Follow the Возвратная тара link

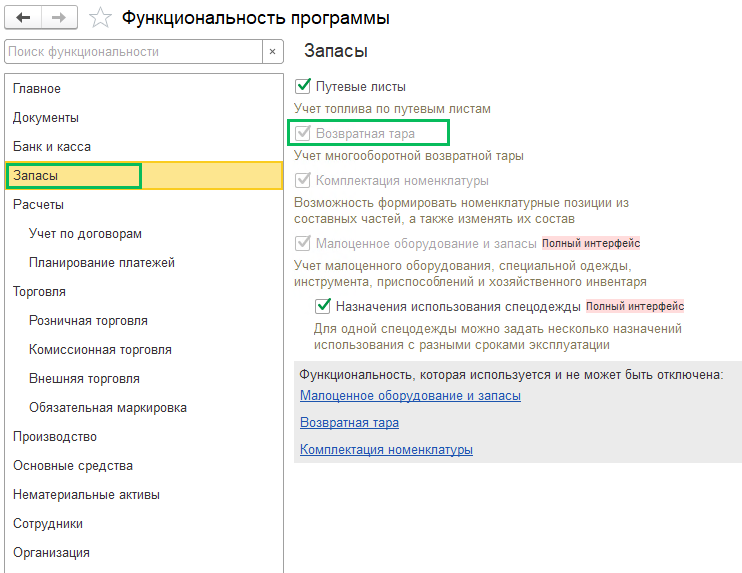(x=349, y=423)
